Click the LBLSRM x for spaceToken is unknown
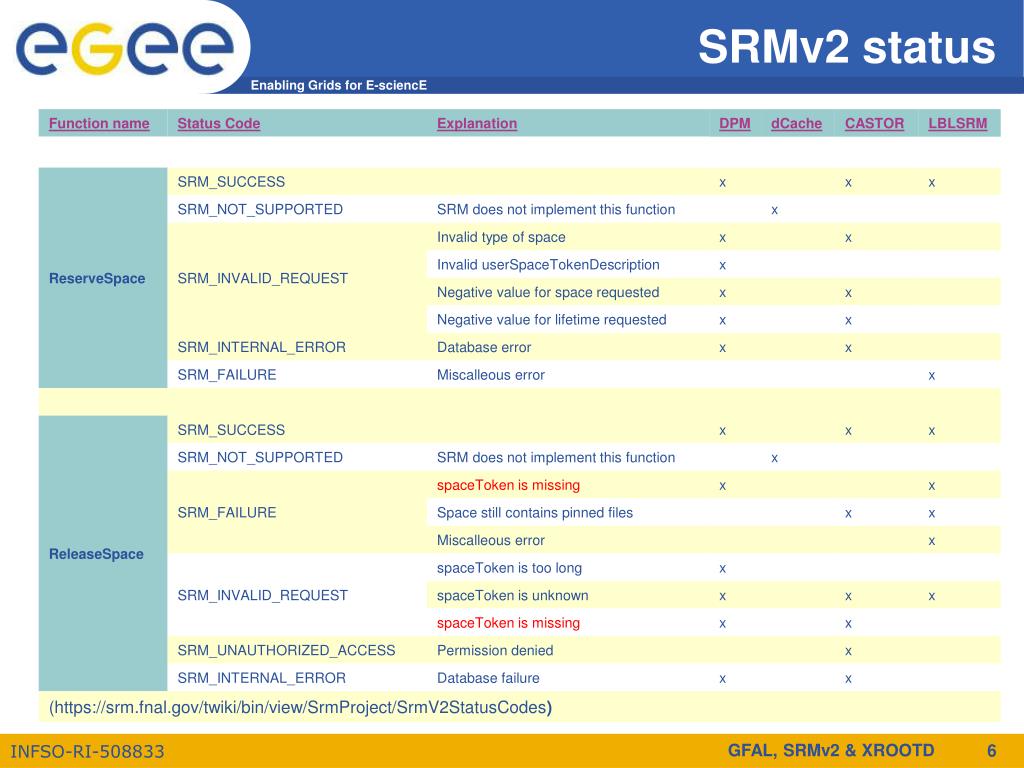Viewport: 1024px width, 768px height. coord(932,597)
